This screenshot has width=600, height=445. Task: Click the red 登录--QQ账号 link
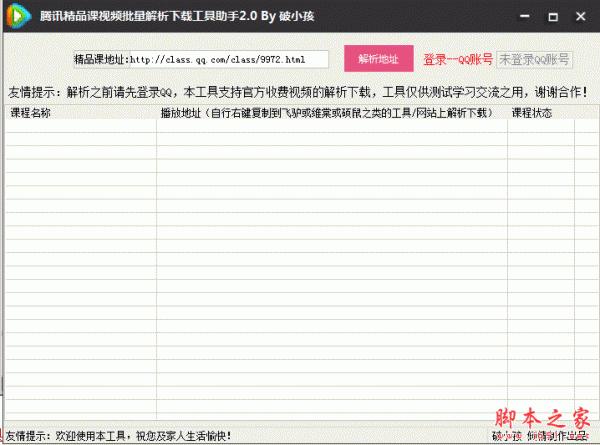[x=458, y=60]
